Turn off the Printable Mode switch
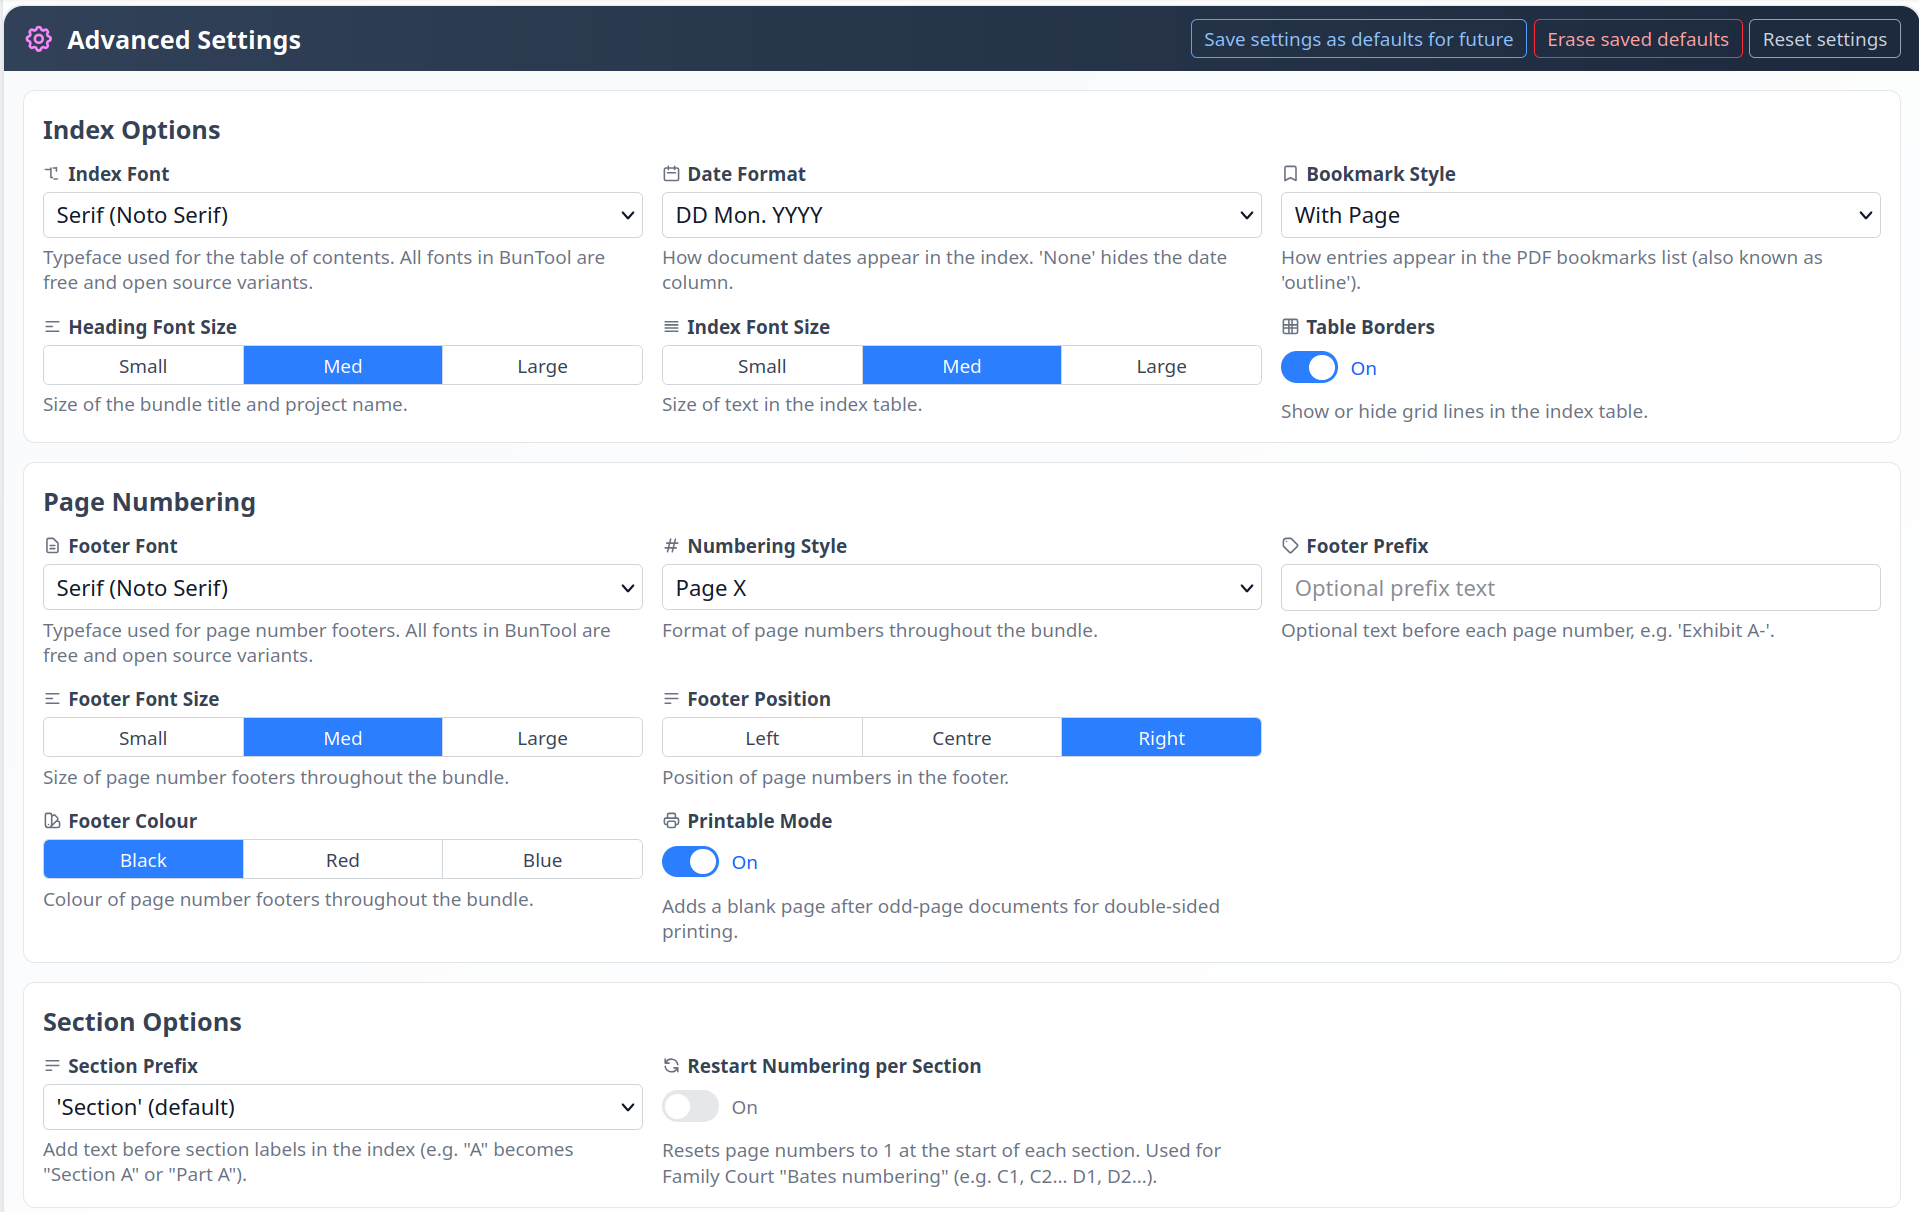The image size is (1919, 1212). click(690, 862)
